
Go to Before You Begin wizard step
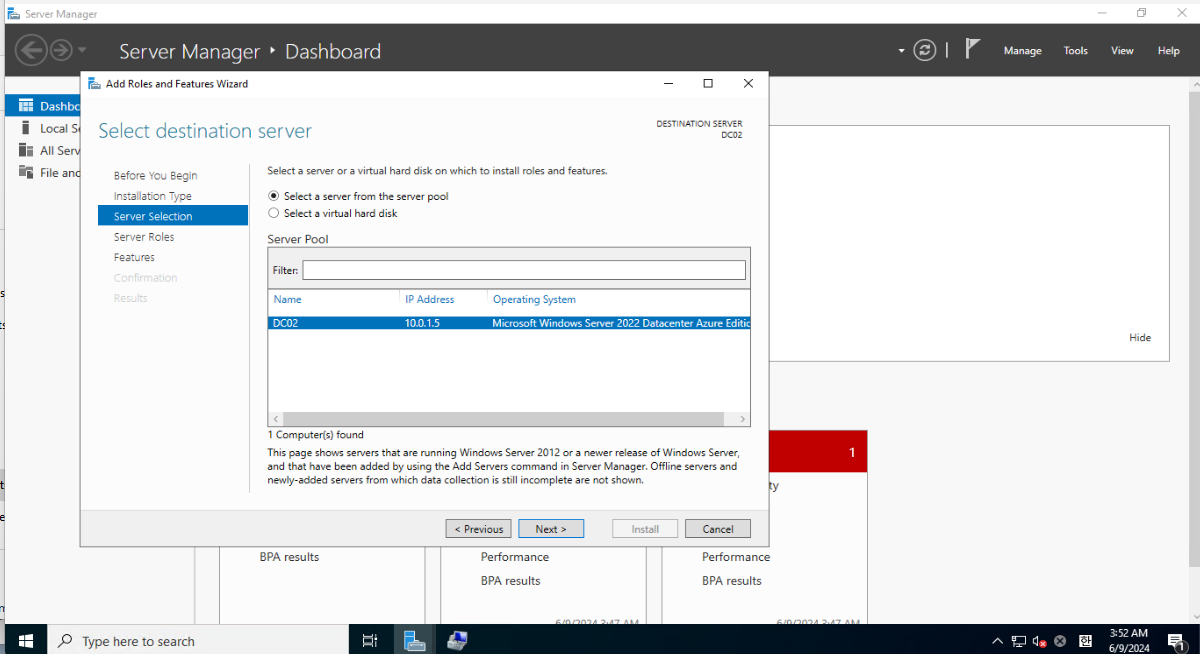coord(155,175)
